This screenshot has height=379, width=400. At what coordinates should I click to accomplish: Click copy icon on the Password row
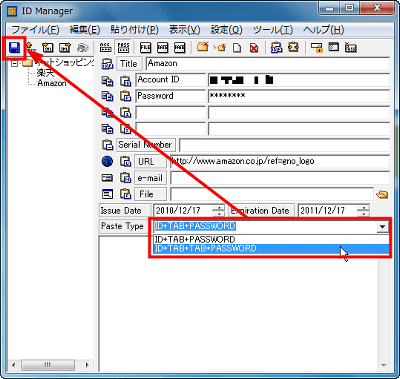coord(107,96)
